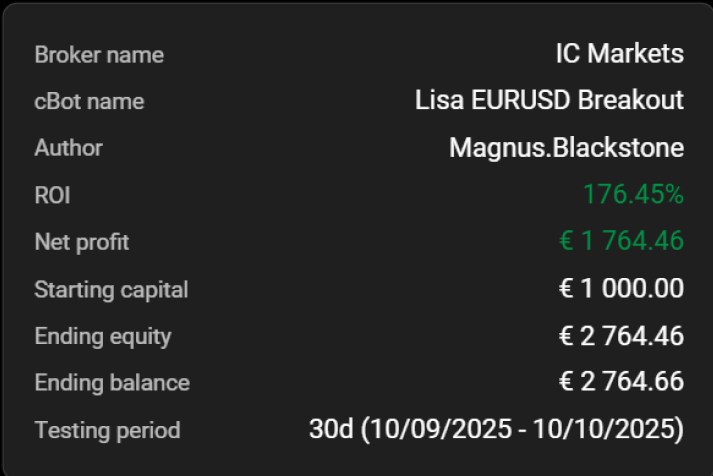Viewport: 713px width, 476px height.
Task: Select the green 176.45% ROI value
Action: tap(633, 194)
